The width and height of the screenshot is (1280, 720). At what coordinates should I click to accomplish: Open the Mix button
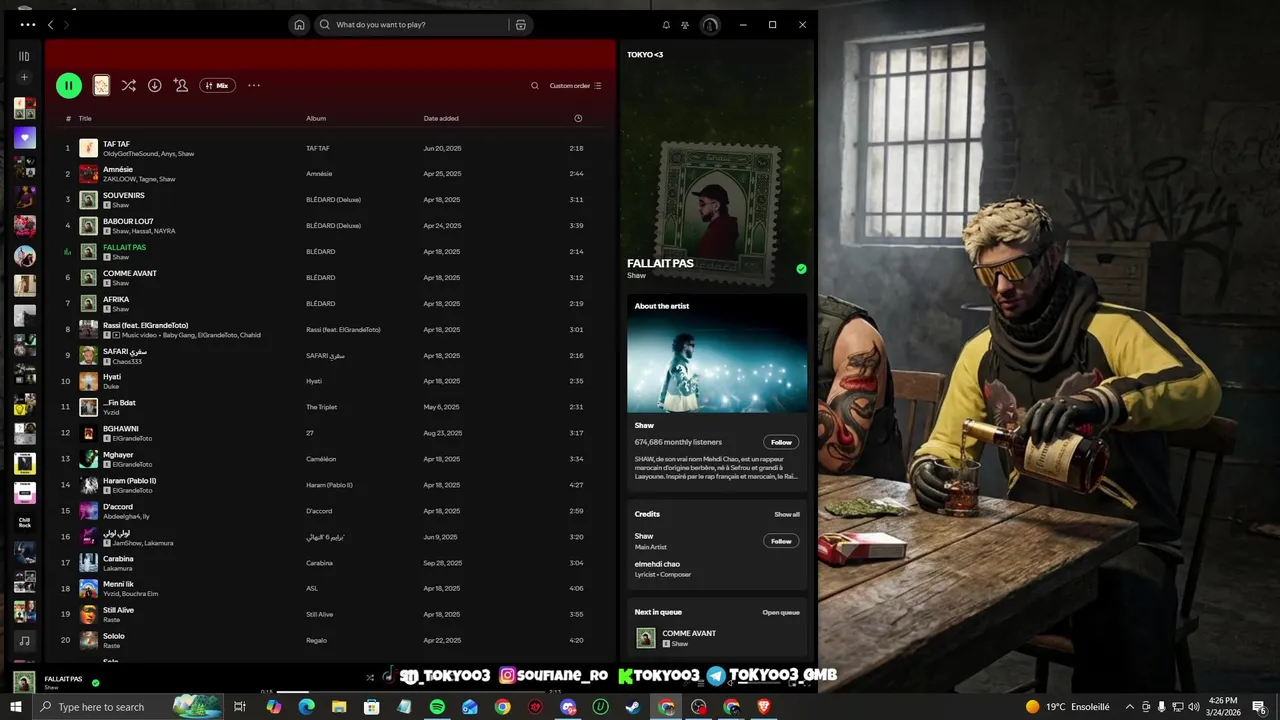217,86
